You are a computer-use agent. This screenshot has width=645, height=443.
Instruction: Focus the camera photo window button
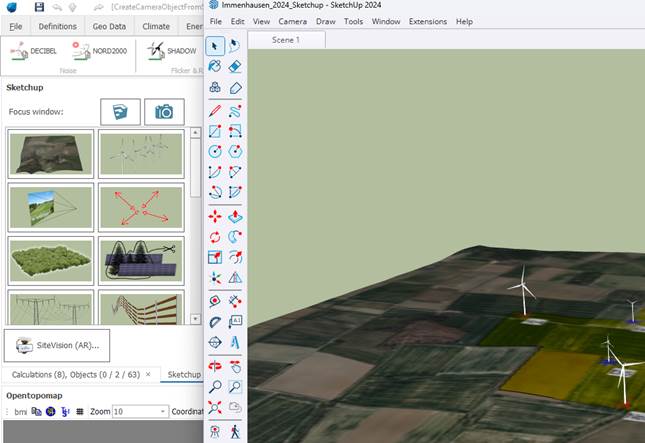point(164,112)
